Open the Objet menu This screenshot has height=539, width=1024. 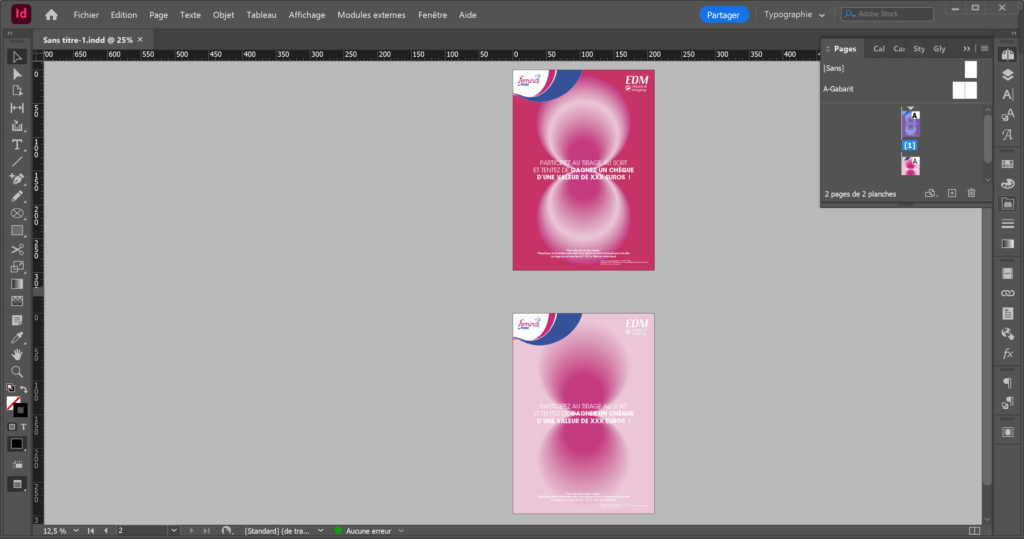[223, 15]
